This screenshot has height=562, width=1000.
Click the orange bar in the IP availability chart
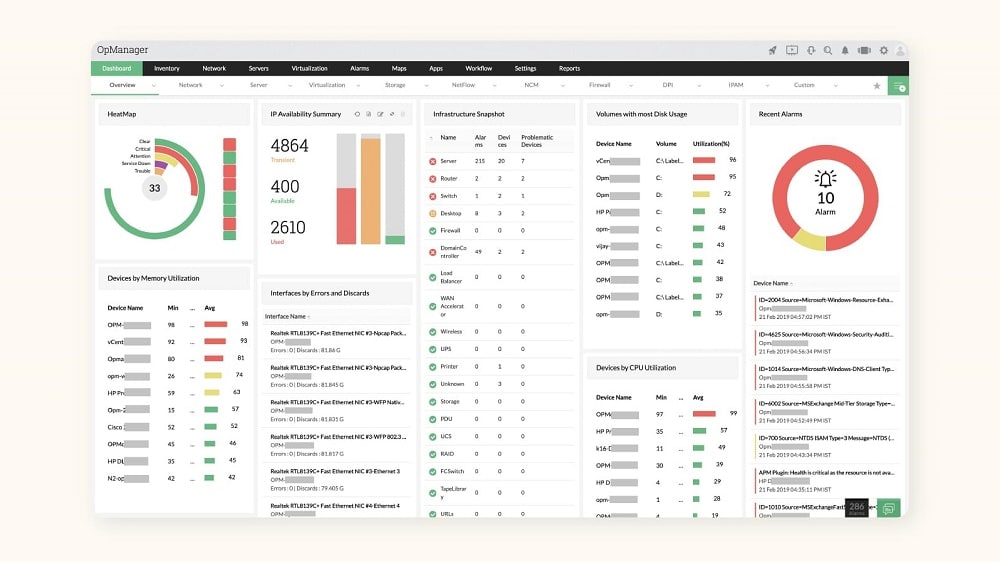click(x=371, y=189)
